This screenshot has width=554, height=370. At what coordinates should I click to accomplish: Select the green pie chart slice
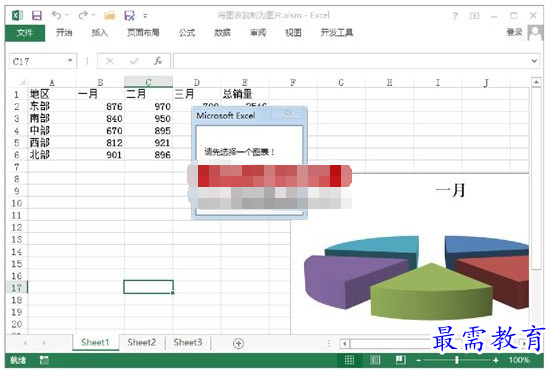click(431, 292)
